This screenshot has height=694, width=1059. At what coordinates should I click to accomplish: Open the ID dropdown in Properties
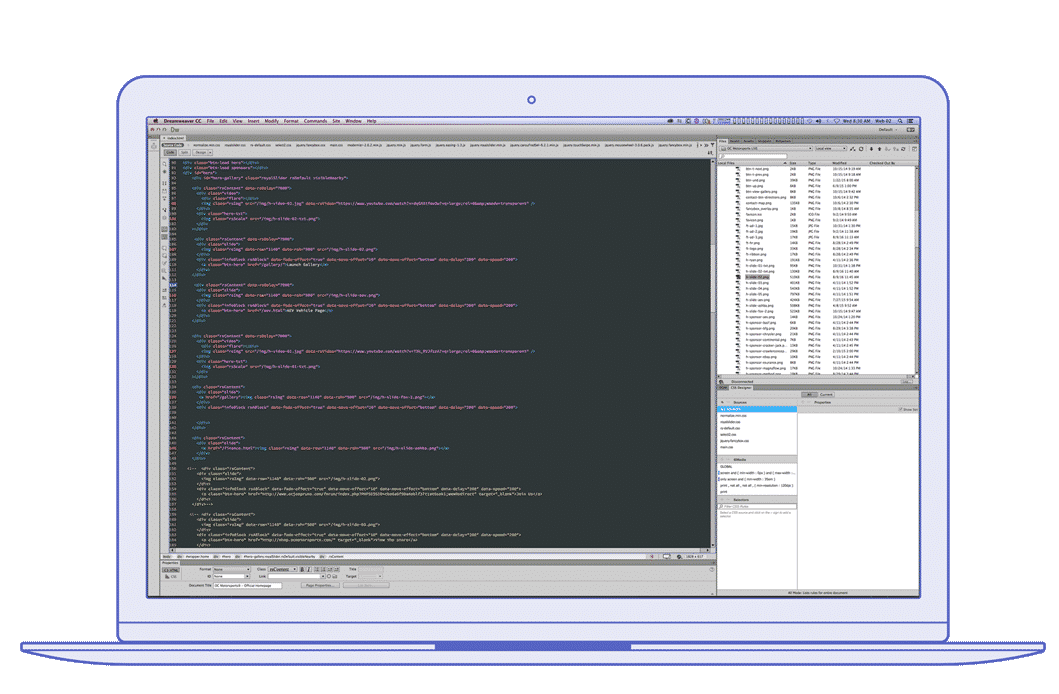click(x=232, y=577)
